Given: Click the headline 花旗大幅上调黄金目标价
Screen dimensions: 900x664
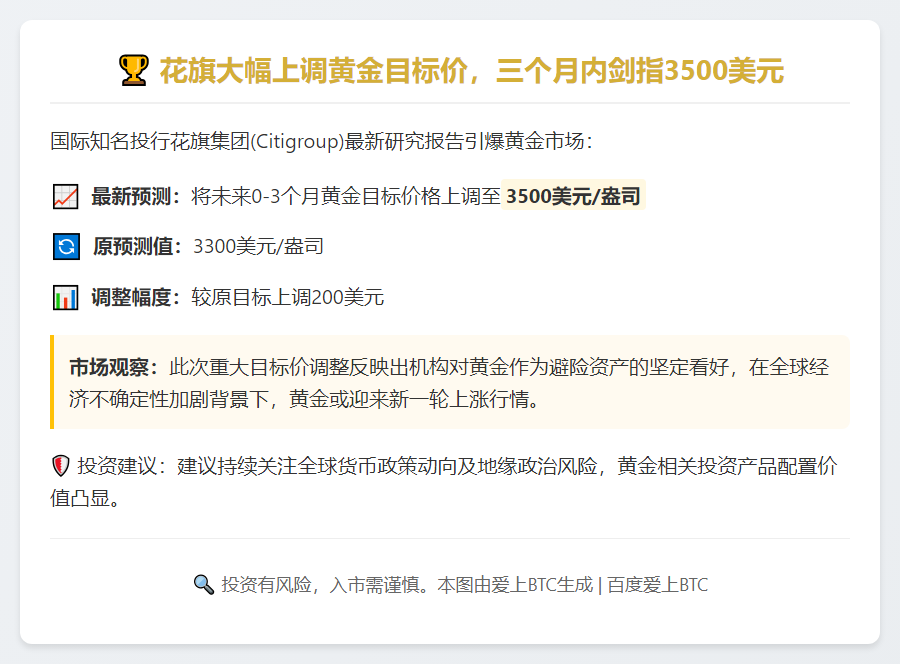Looking at the screenshot, I should (314, 71).
